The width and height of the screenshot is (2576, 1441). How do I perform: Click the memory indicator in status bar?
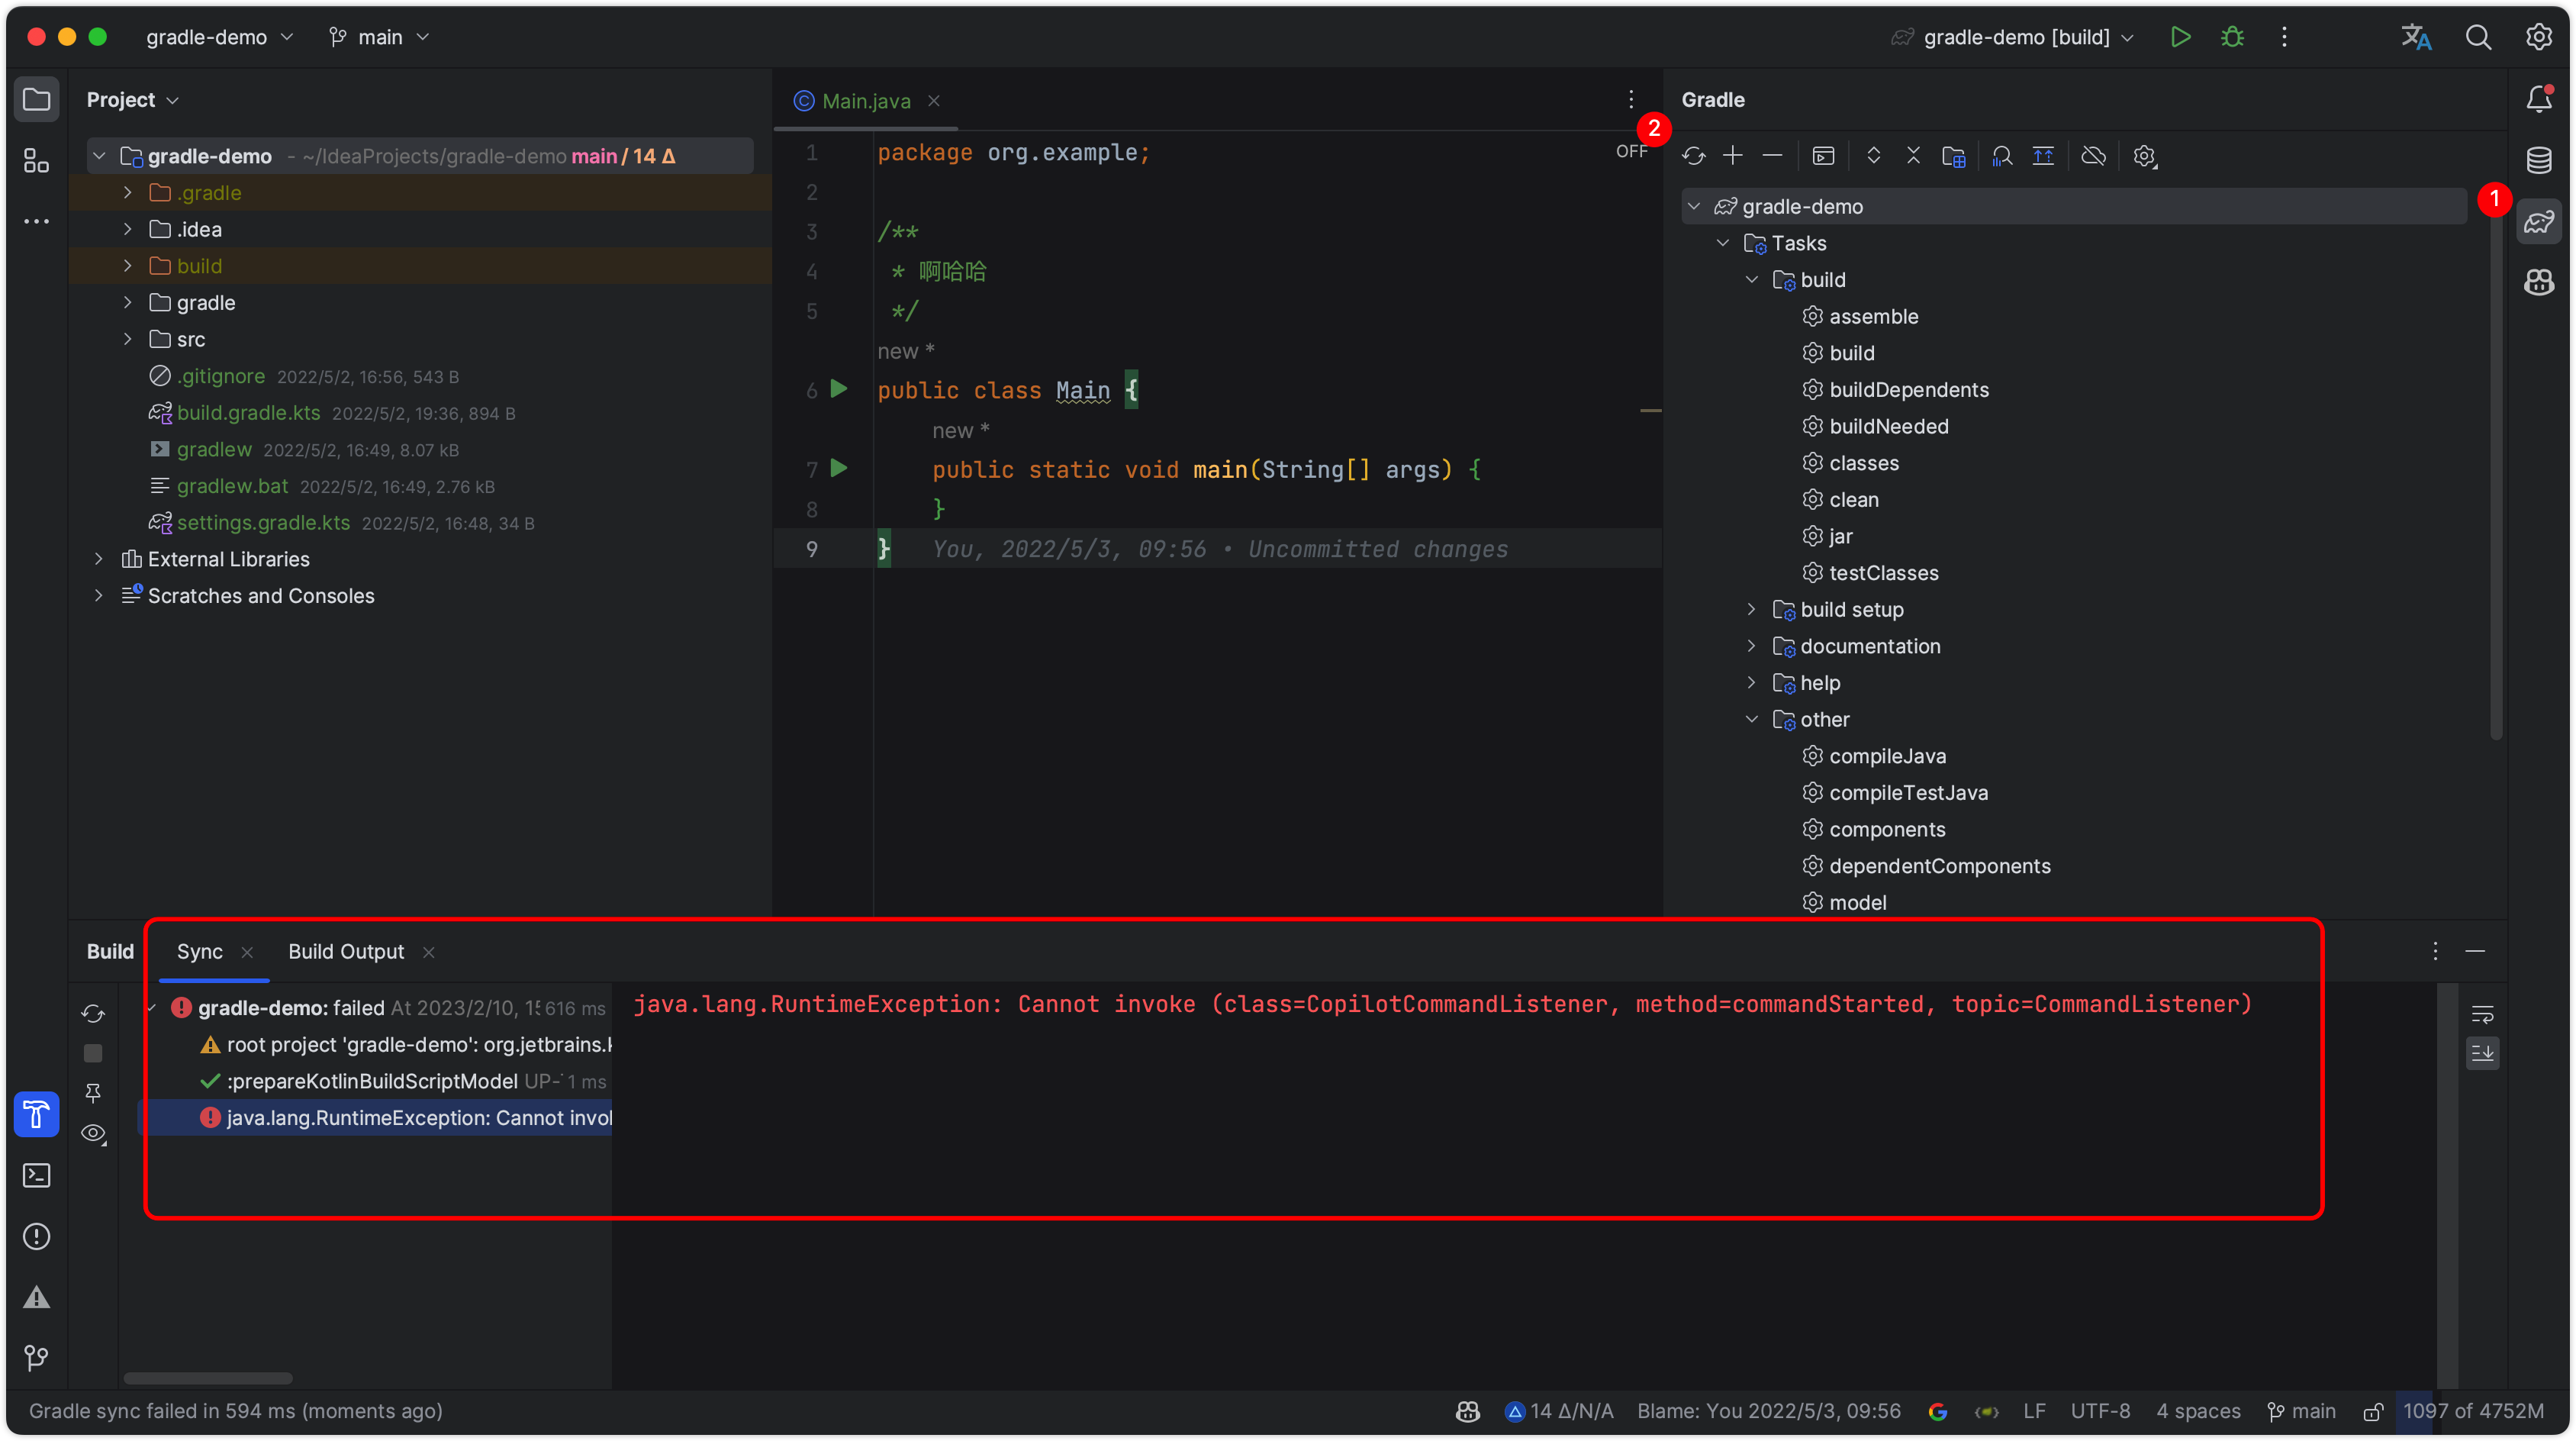(2473, 1411)
